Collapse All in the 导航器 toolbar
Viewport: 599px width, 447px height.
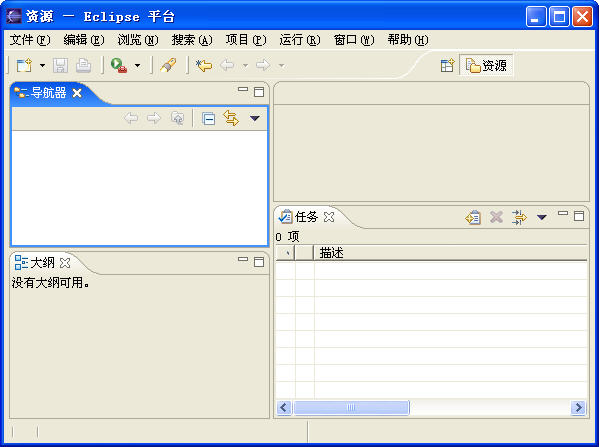[x=209, y=119]
